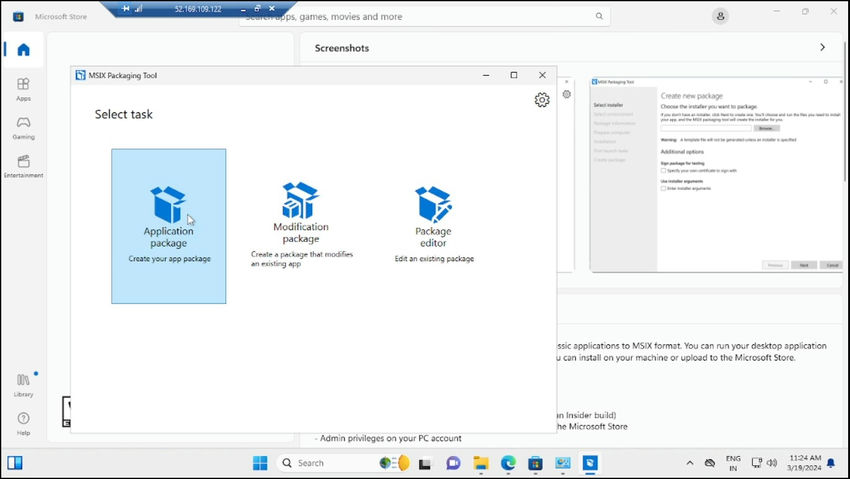Open the remote desktop app on taskbar
Image resolution: width=850 pixels, height=479 pixels.
(563, 463)
